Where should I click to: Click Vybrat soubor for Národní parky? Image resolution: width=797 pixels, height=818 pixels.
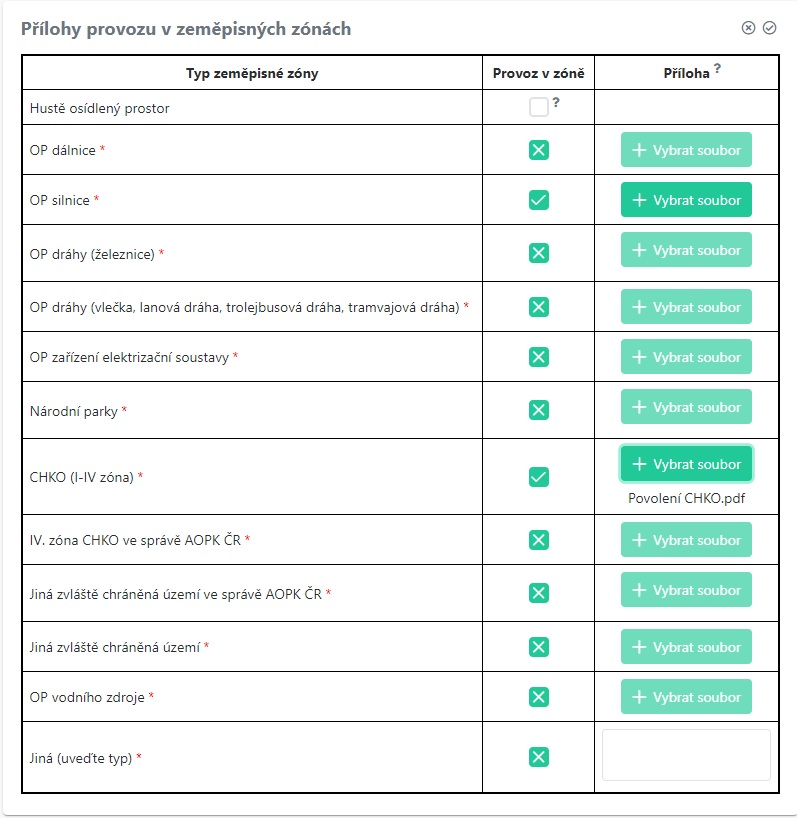[x=686, y=407]
